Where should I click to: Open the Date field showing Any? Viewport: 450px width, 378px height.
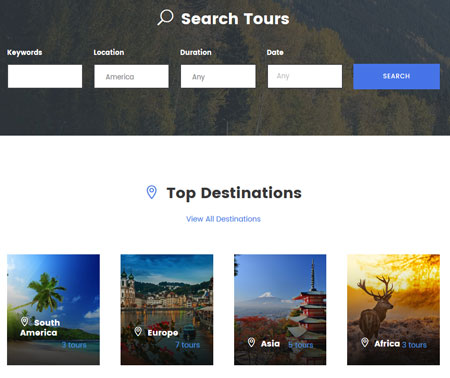click(x=305, y=76)
